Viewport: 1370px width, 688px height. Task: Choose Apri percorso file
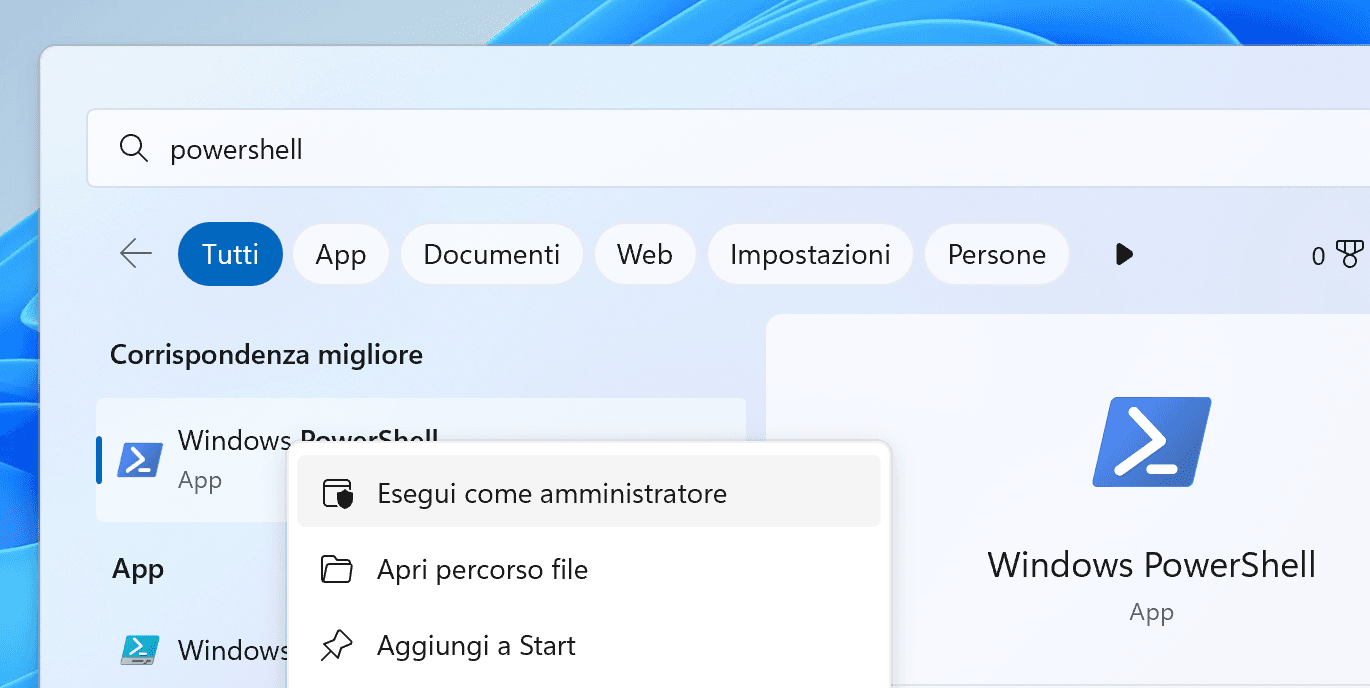(588, 569)
